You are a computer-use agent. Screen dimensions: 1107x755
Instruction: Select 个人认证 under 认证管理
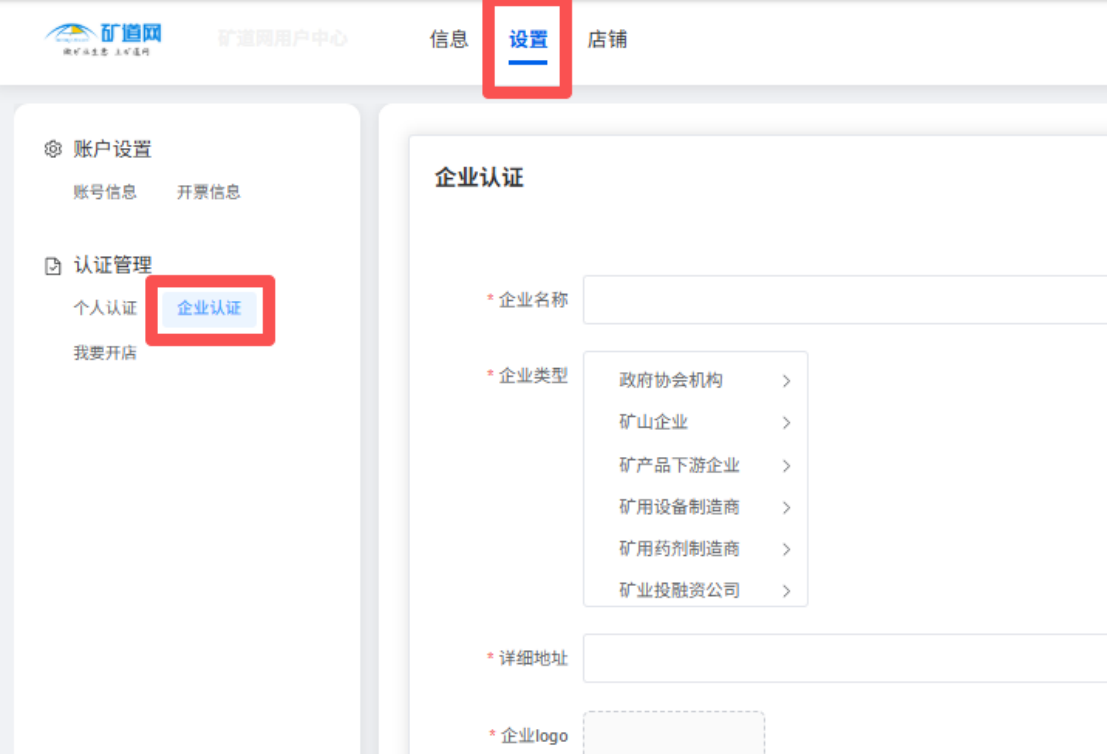105,308
